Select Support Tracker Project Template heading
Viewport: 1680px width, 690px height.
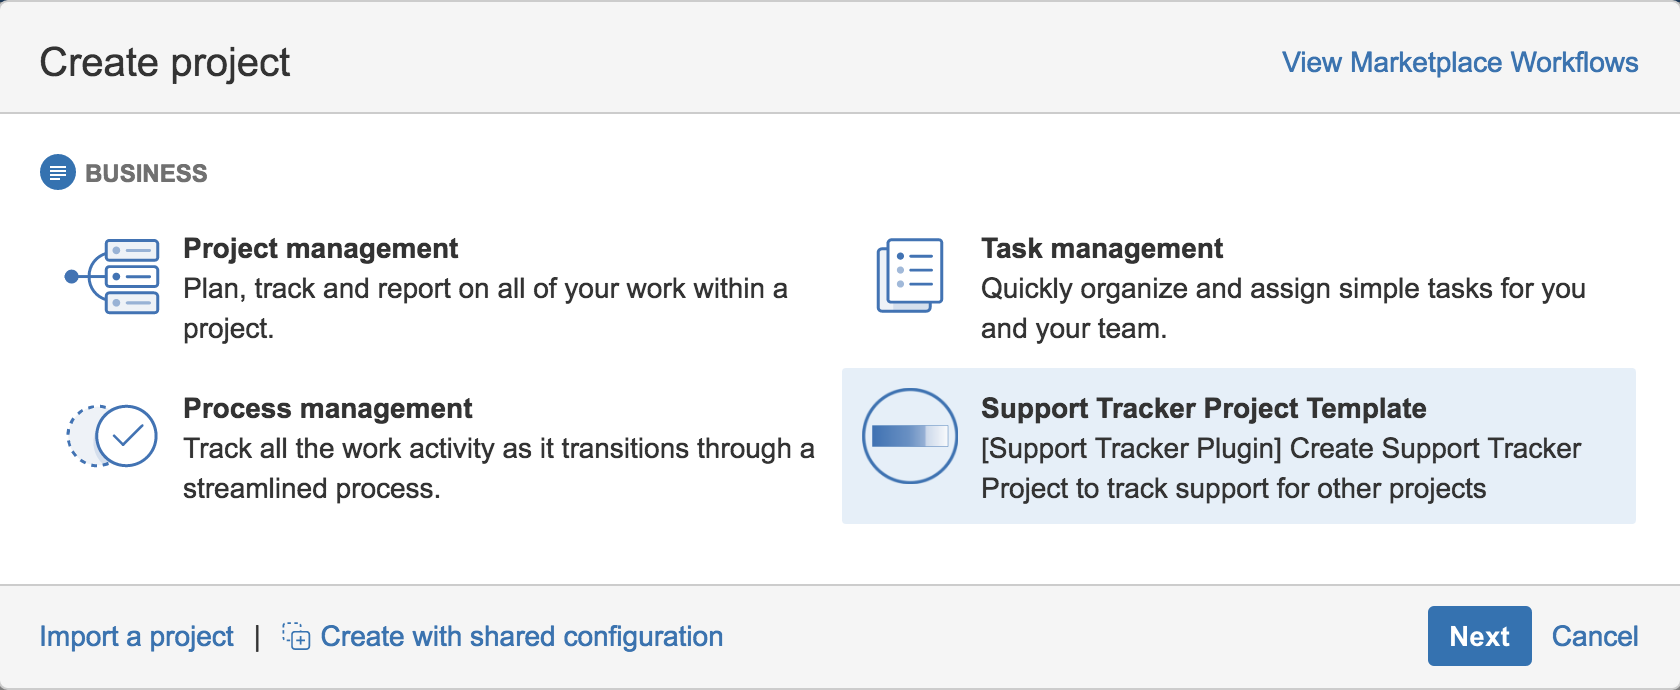pyautogui.click(x=1203, y=408)
